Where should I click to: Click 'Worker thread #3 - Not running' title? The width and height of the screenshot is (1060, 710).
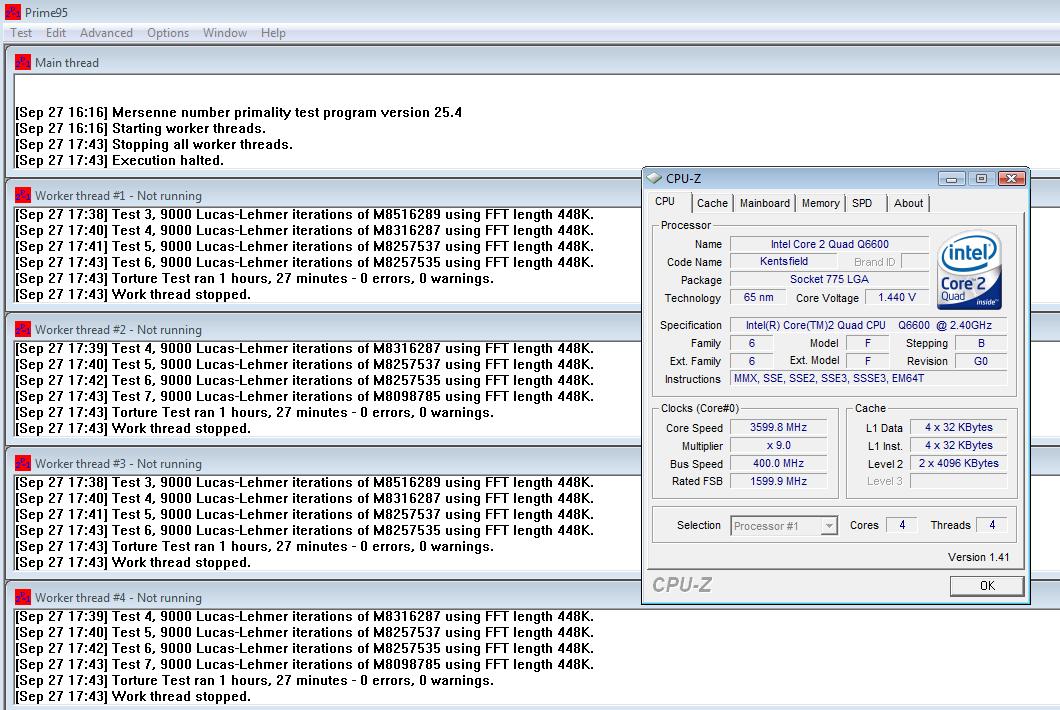pos(118,464)
